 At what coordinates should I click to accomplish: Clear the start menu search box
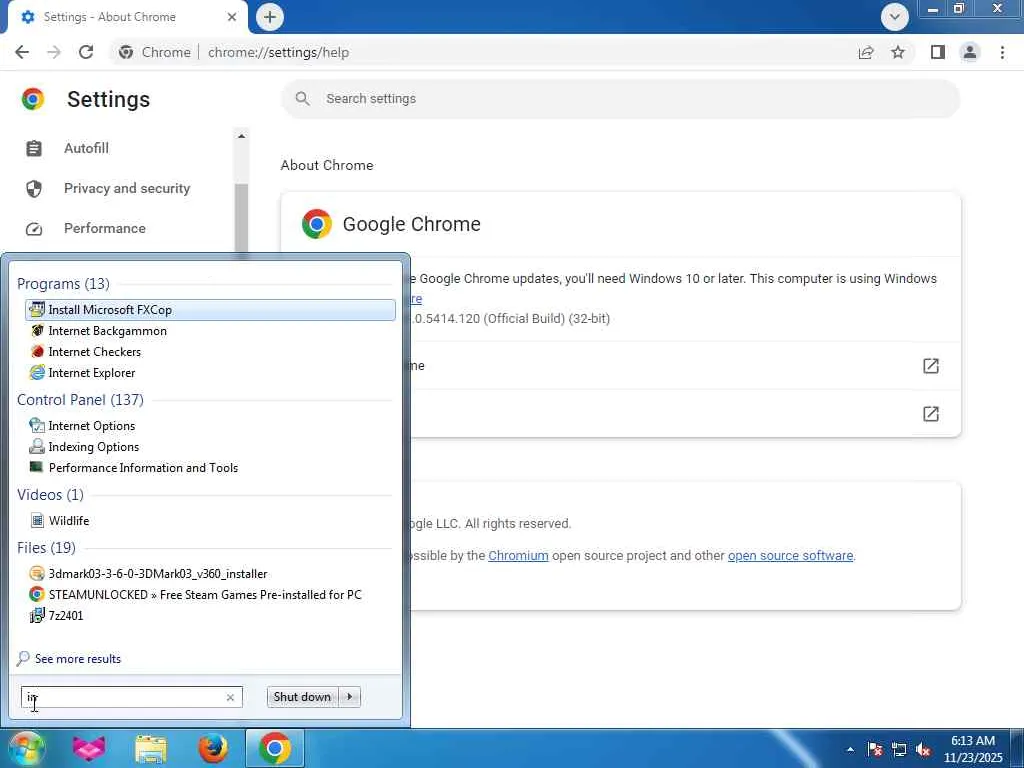point(230,697)
